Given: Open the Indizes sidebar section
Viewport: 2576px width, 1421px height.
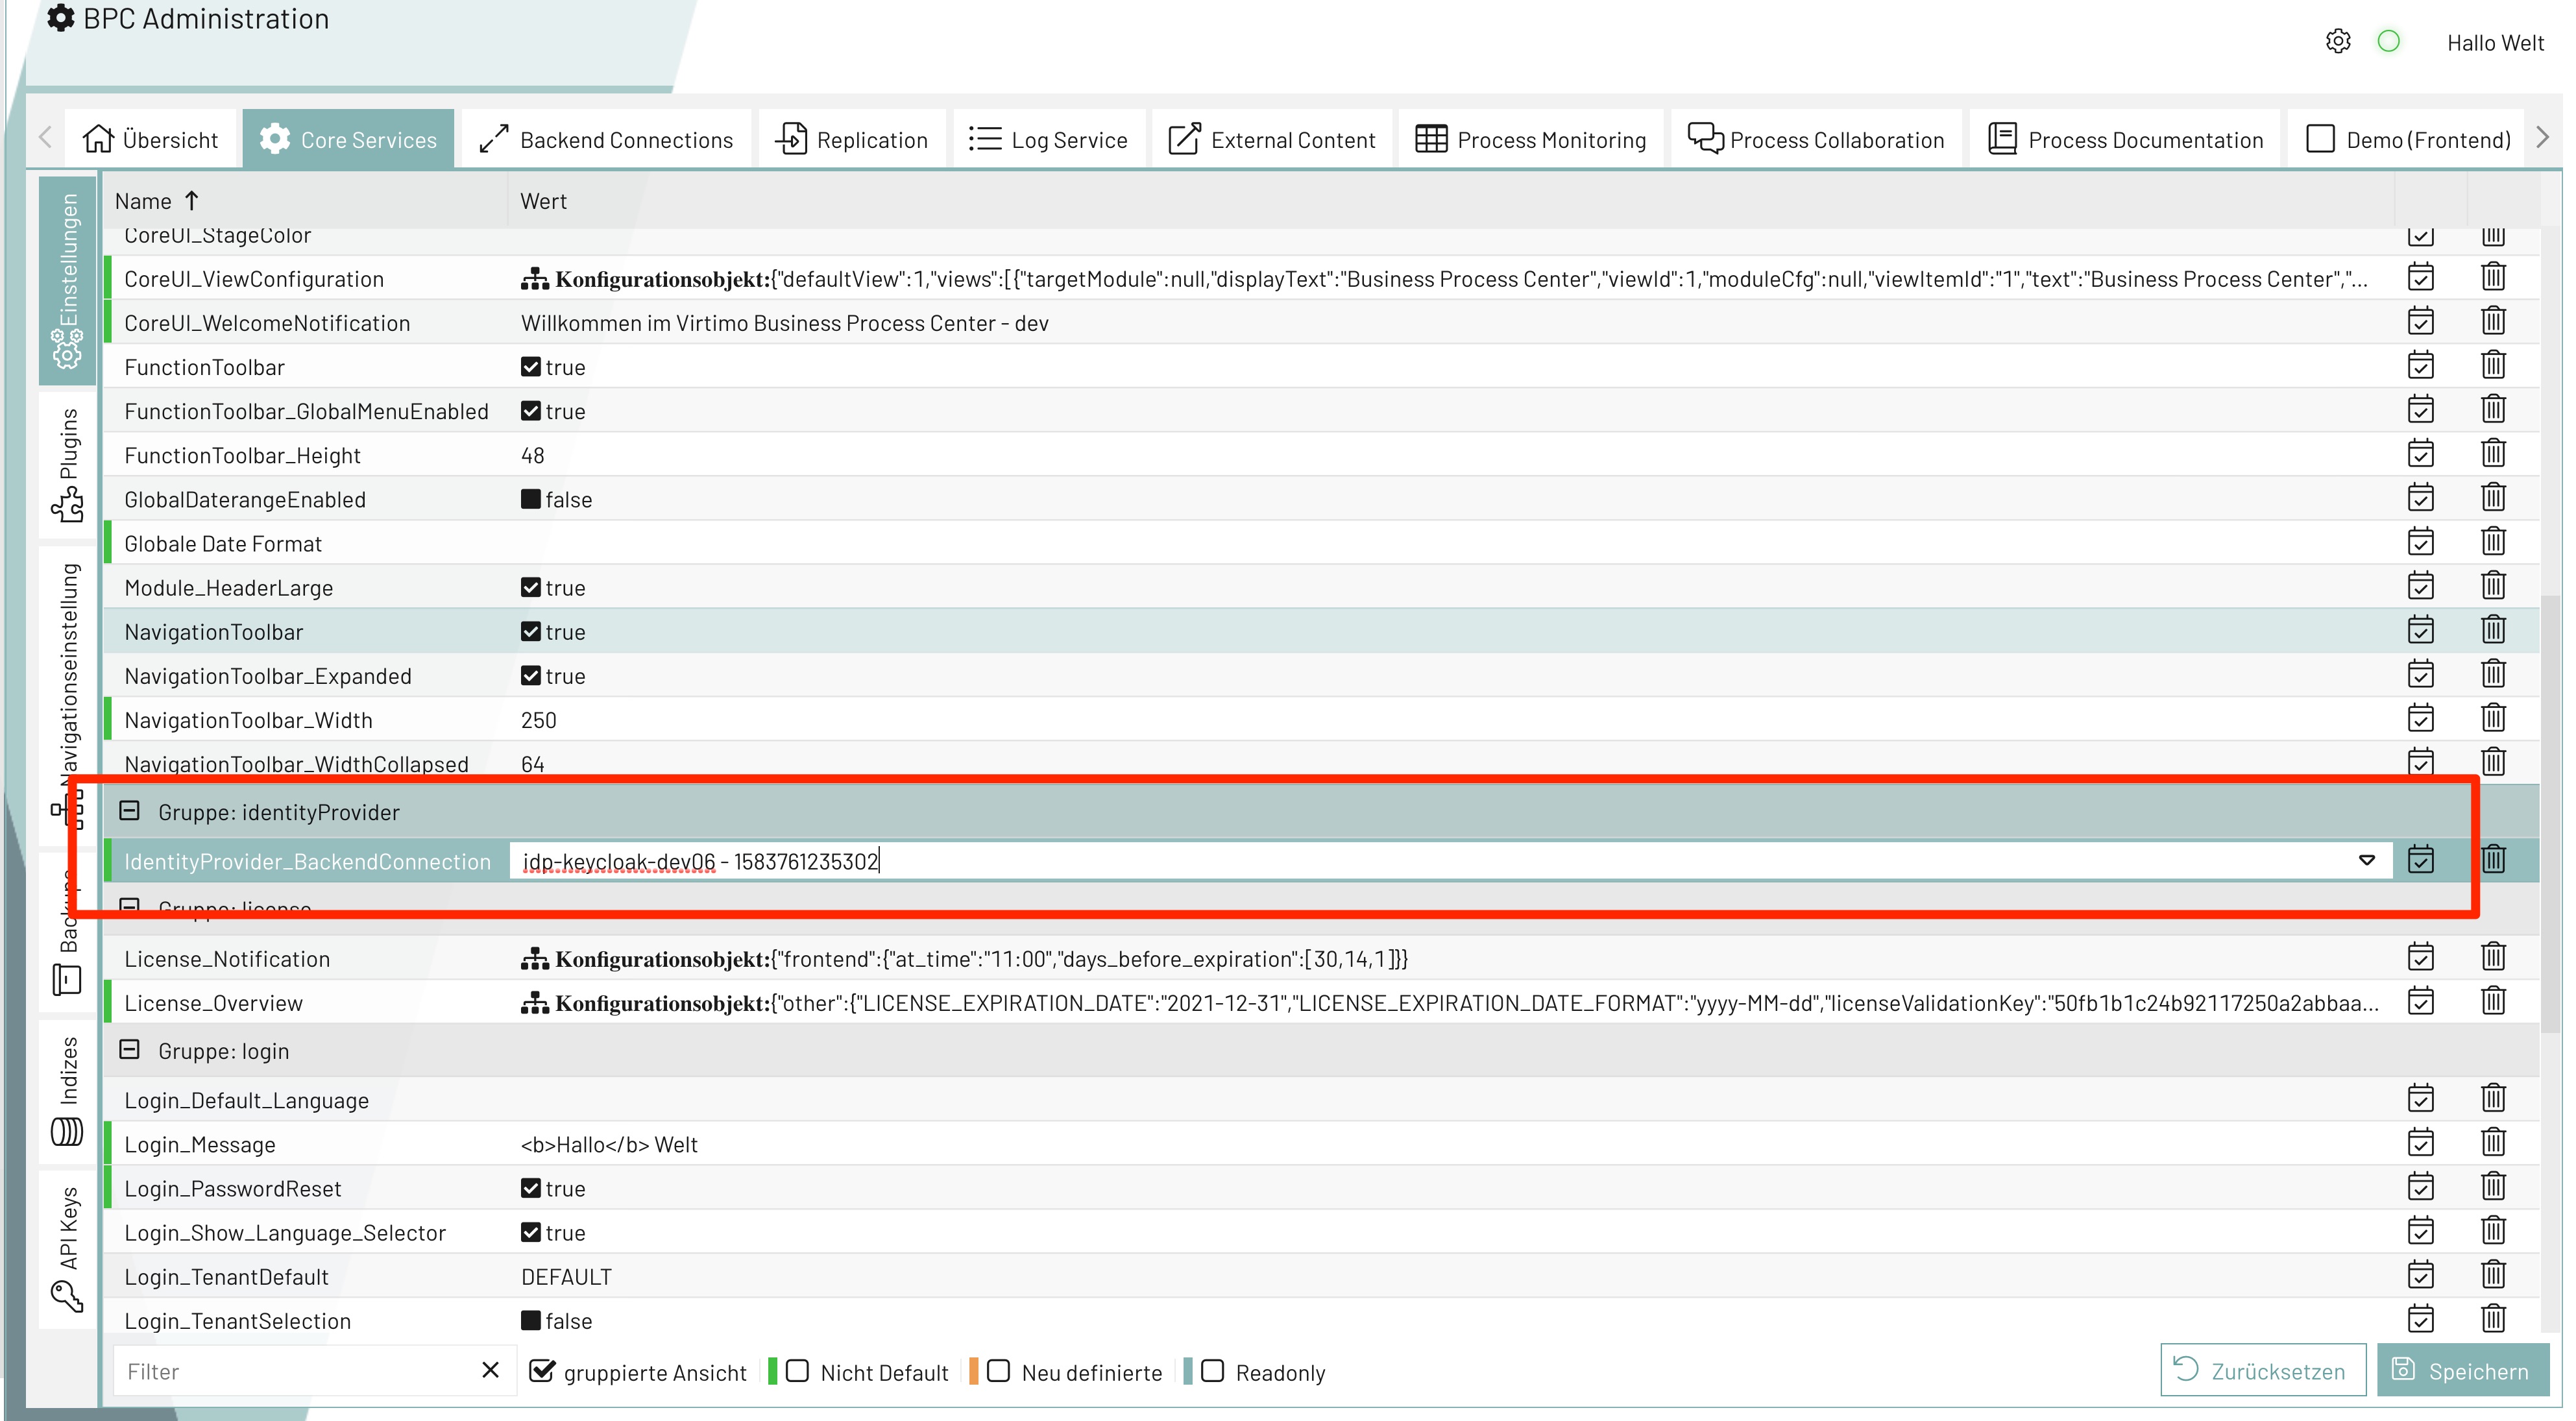Looking at the screenshot, I should click(x=67, y=1090).
